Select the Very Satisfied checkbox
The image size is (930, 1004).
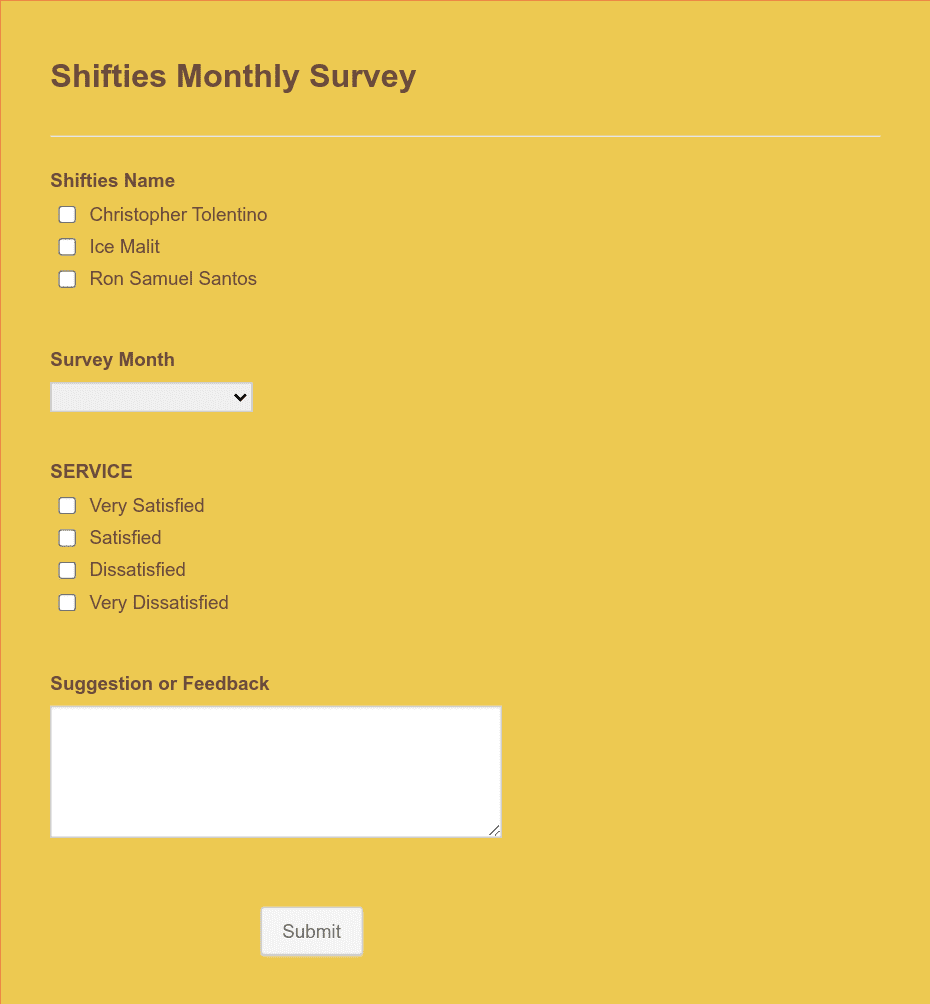pos(66,505)
